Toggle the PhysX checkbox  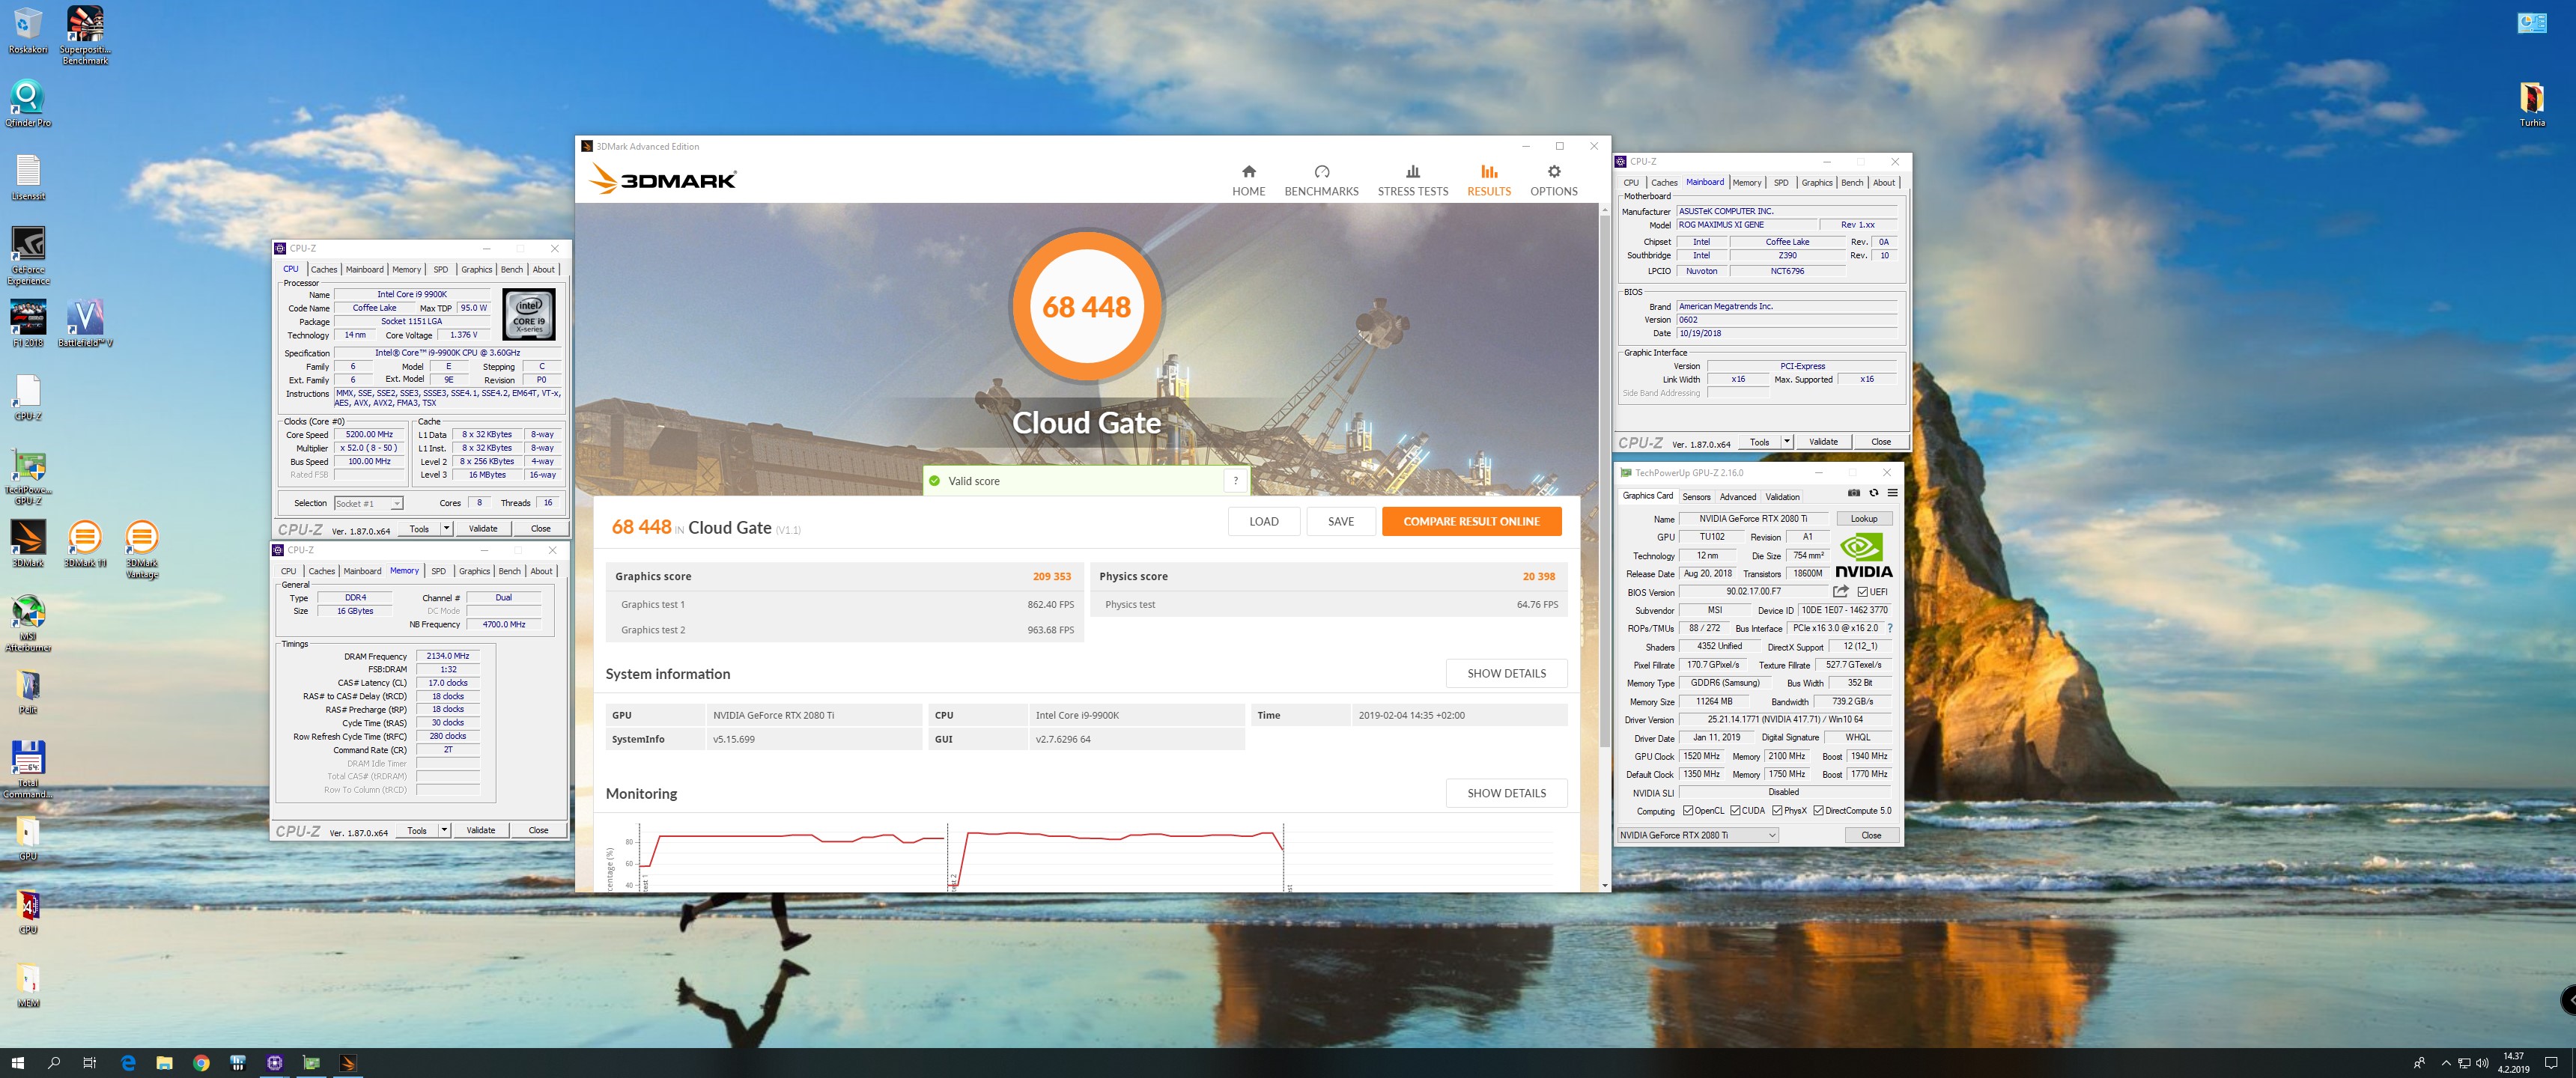[x=1777, y=811]
